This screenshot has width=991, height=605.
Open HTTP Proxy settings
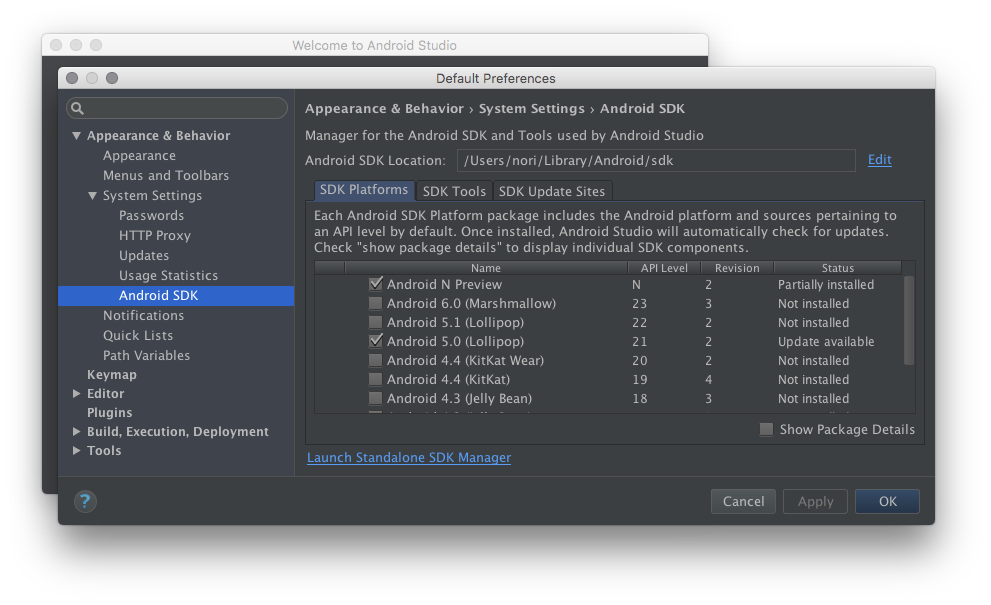(155, 236)
